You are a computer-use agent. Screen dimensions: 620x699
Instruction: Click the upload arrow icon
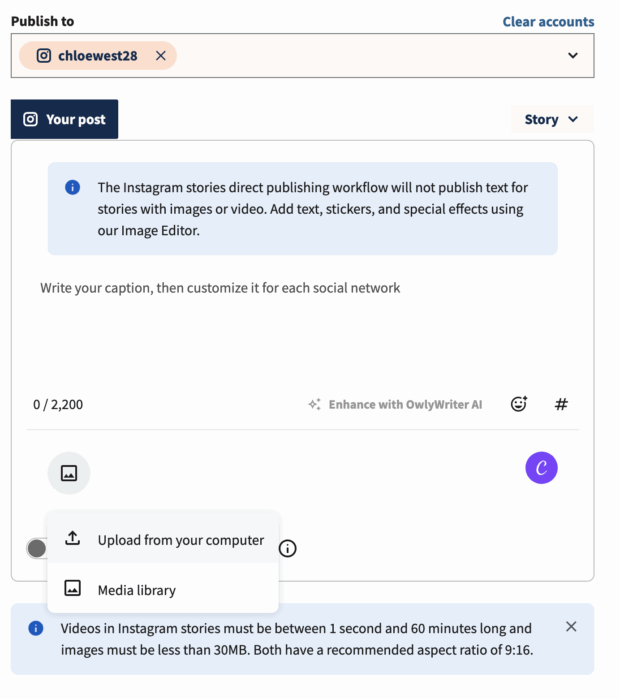coord(72,539)
